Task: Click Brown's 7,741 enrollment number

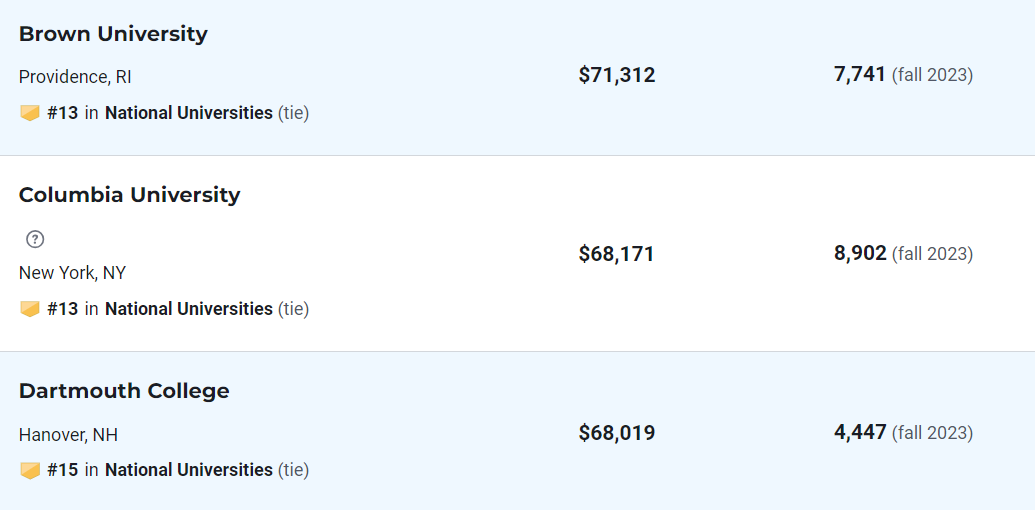Action: 859,75
